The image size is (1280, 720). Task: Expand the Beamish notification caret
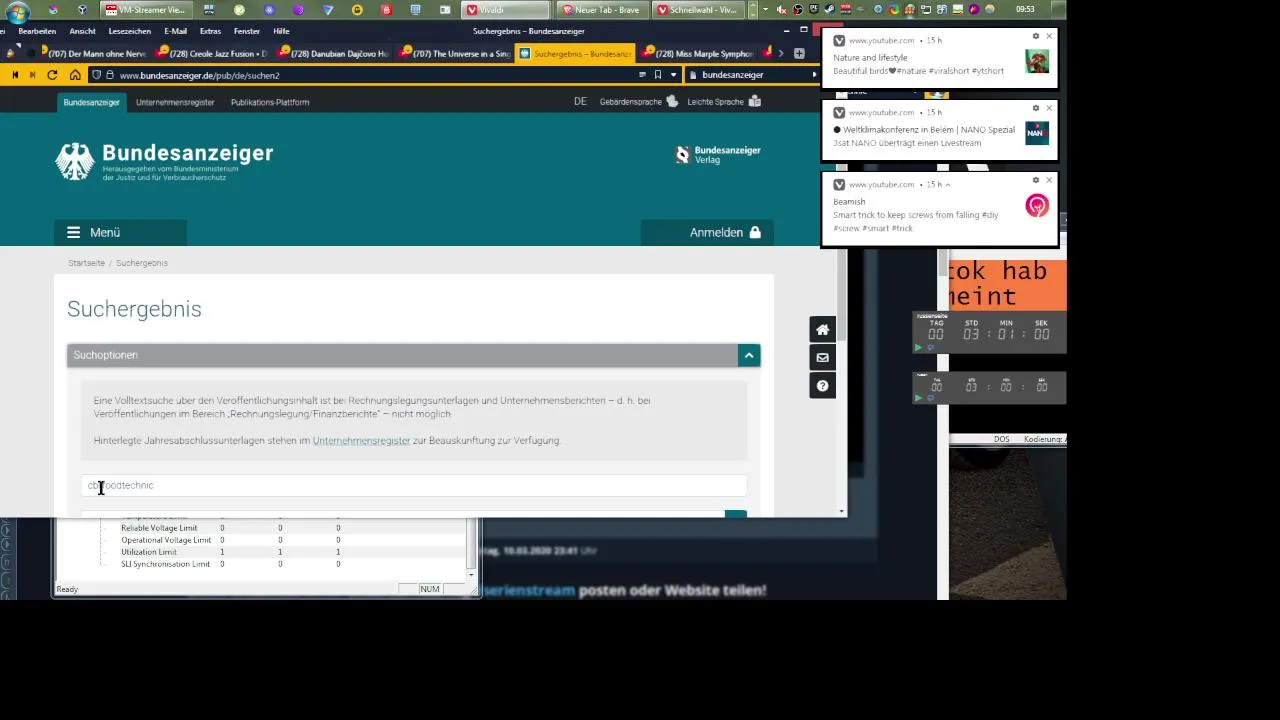(948, 185)
